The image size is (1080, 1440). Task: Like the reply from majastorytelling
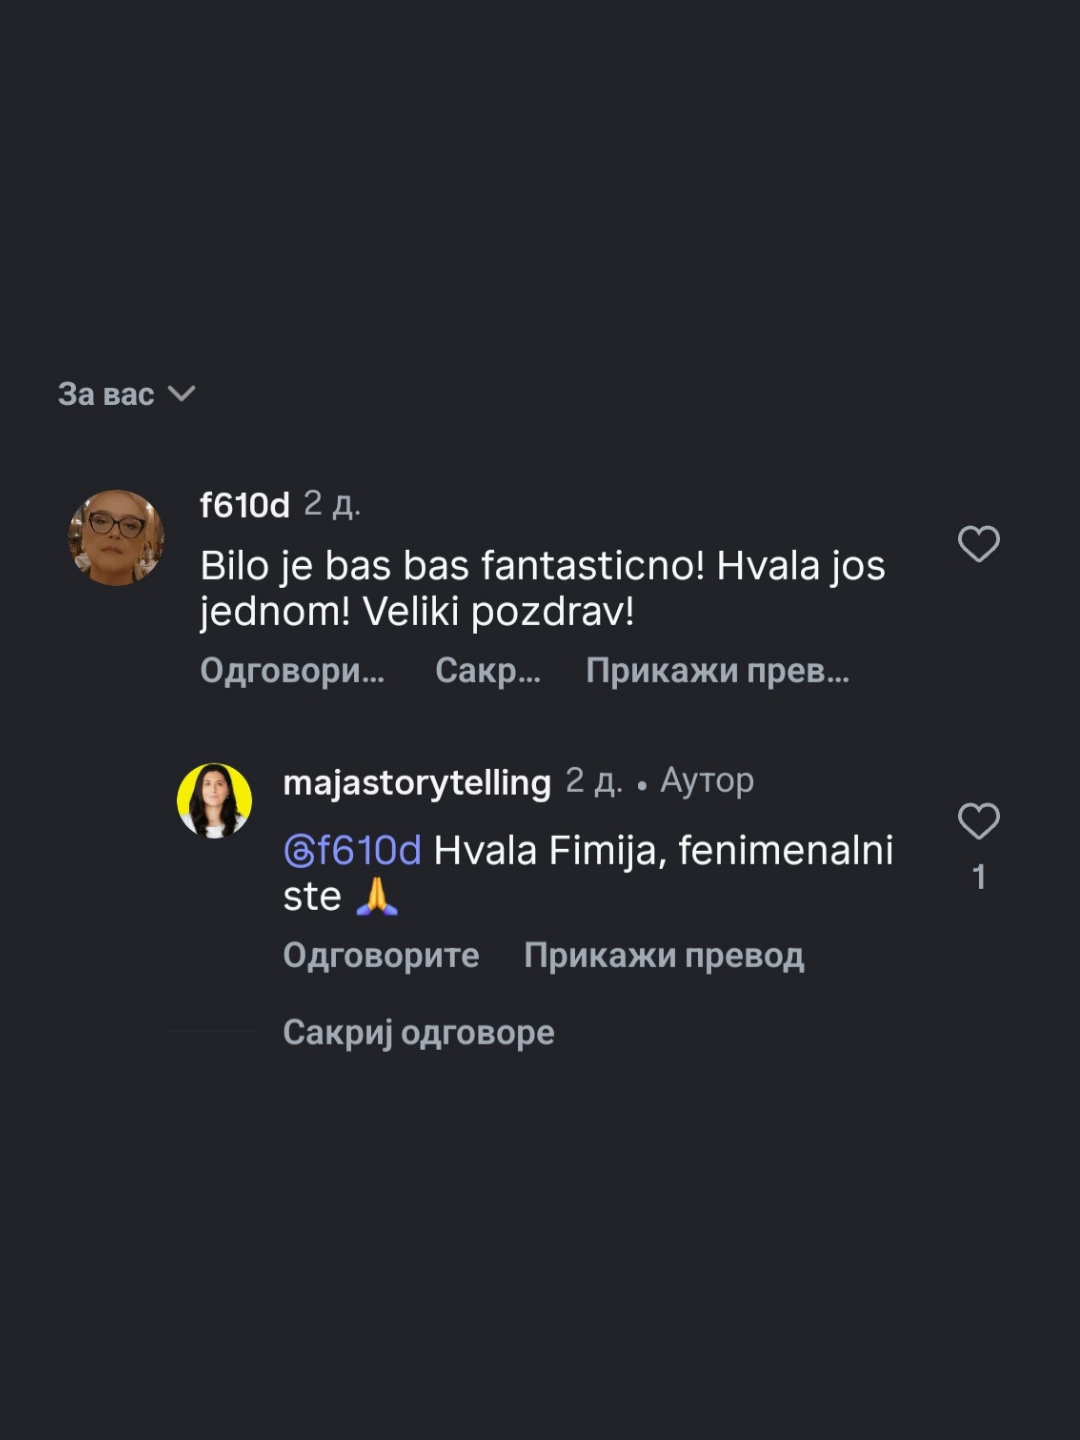[978, 822]
